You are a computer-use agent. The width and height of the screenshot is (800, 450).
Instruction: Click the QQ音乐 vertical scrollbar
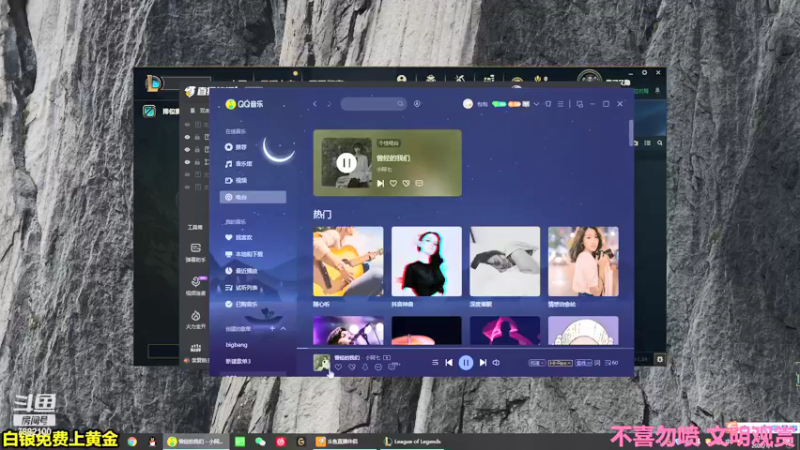click(x=631, y=133)
